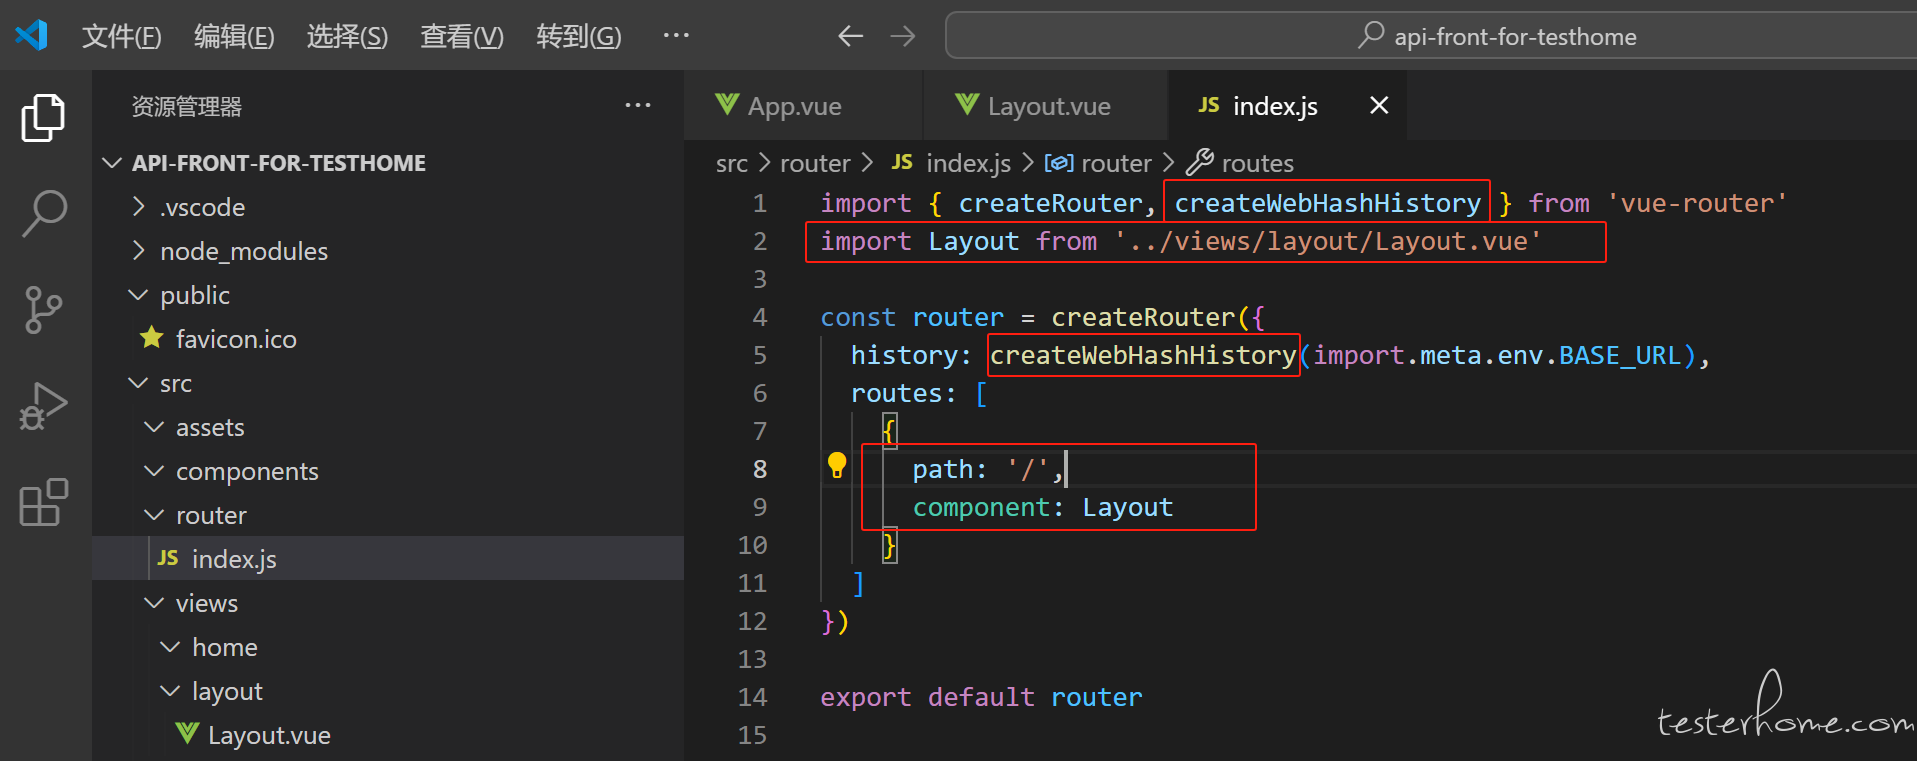The height and width of the screenshot is (761, 1917).
Task: Click line number 14 in the gutter
Action: pyautogui.click(x=753, y=697)
